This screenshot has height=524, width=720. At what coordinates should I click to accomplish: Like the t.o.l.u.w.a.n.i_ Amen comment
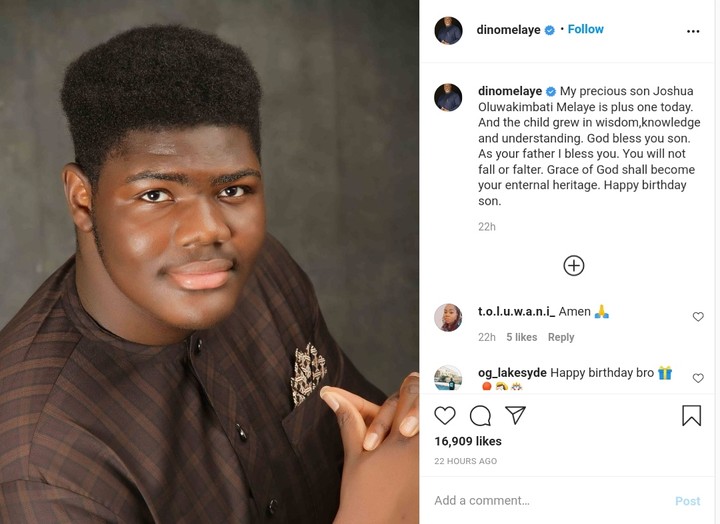pyautogui.click(x=698, y=317)
